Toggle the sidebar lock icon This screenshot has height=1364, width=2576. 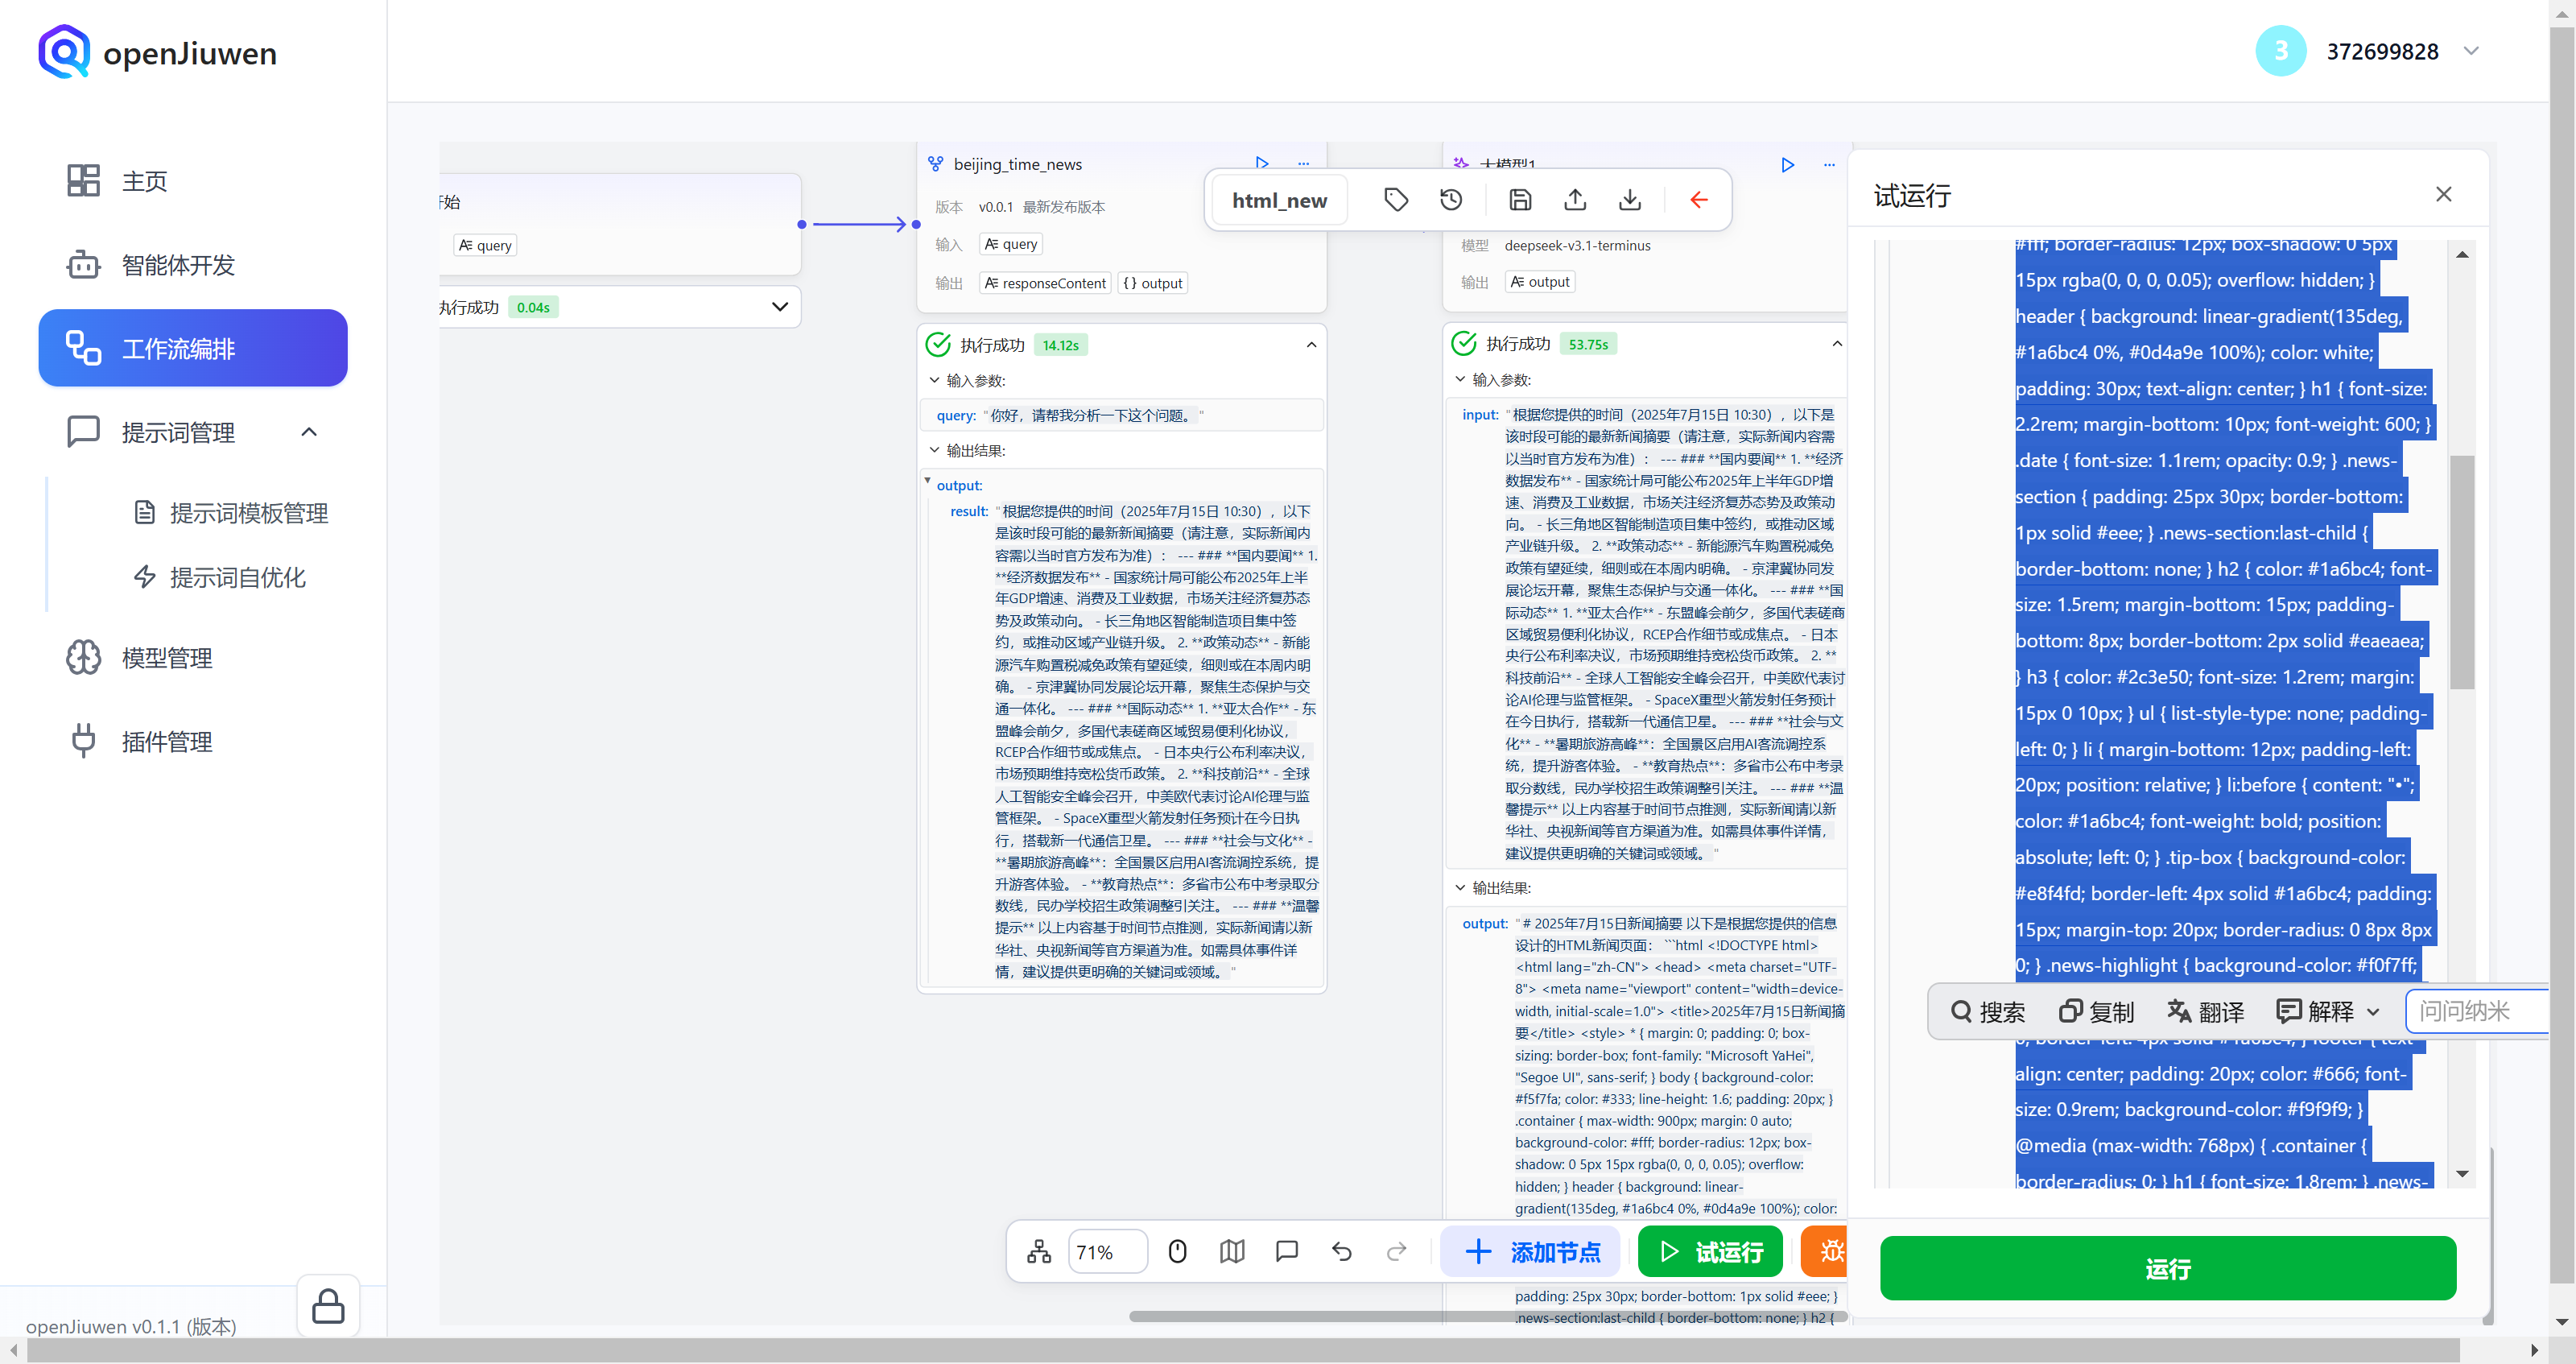click(328, 1306)
